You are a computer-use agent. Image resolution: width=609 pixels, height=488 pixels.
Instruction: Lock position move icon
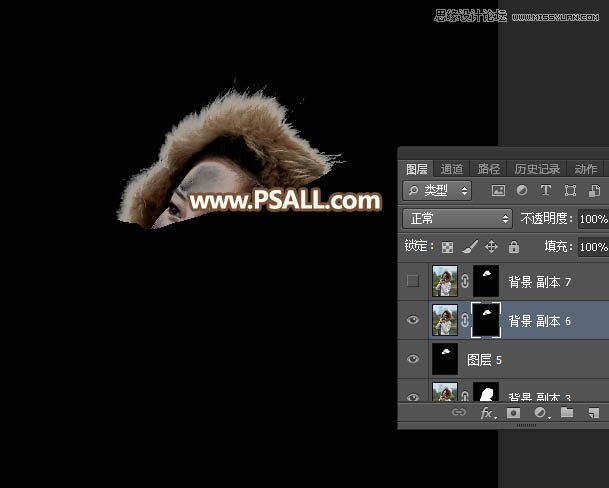[x=491, y=247]
